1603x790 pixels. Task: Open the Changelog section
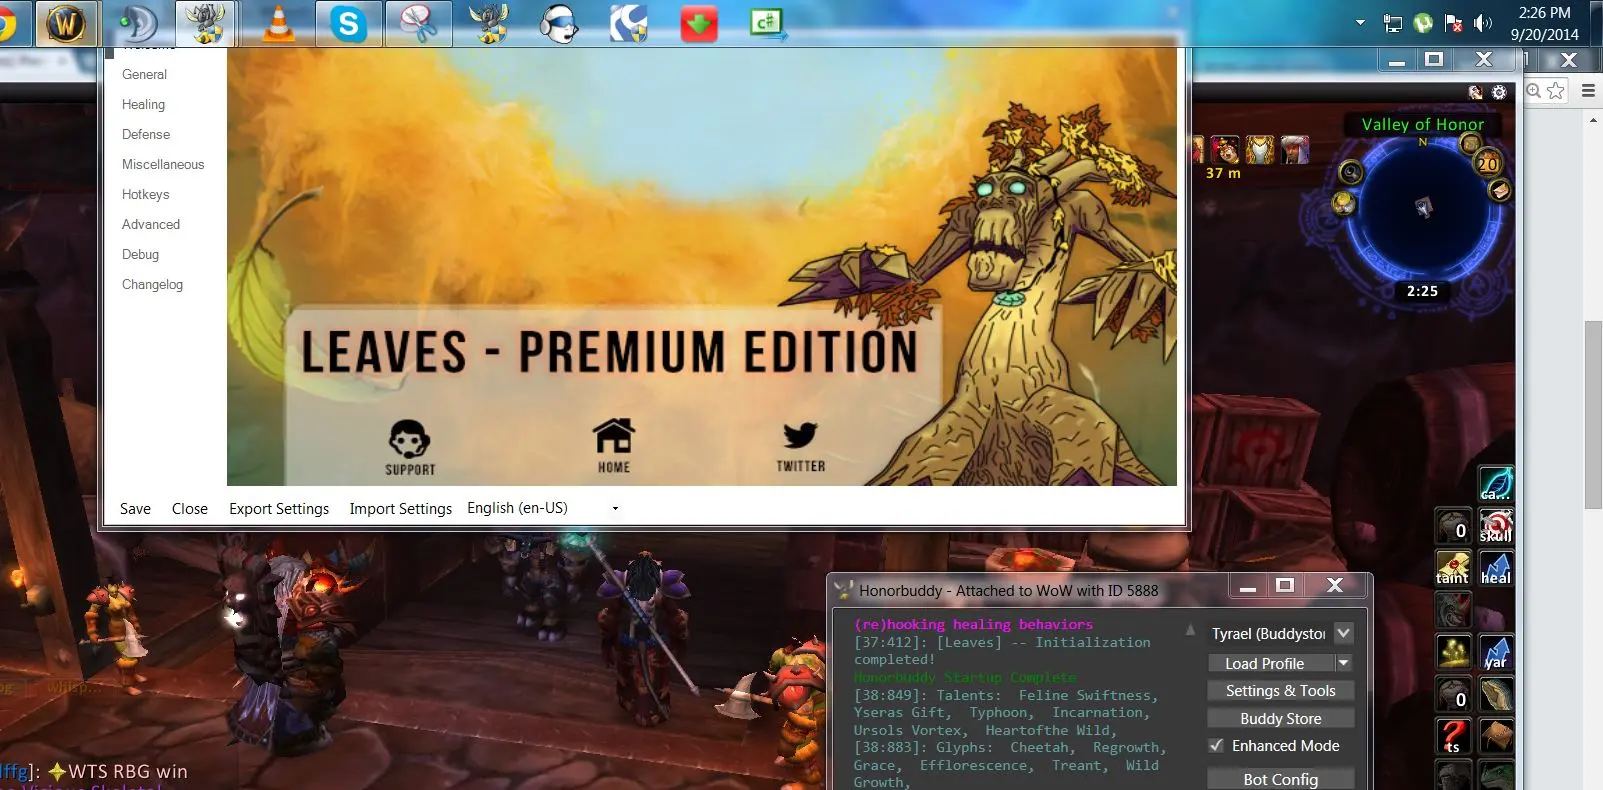tap(152, 285)
